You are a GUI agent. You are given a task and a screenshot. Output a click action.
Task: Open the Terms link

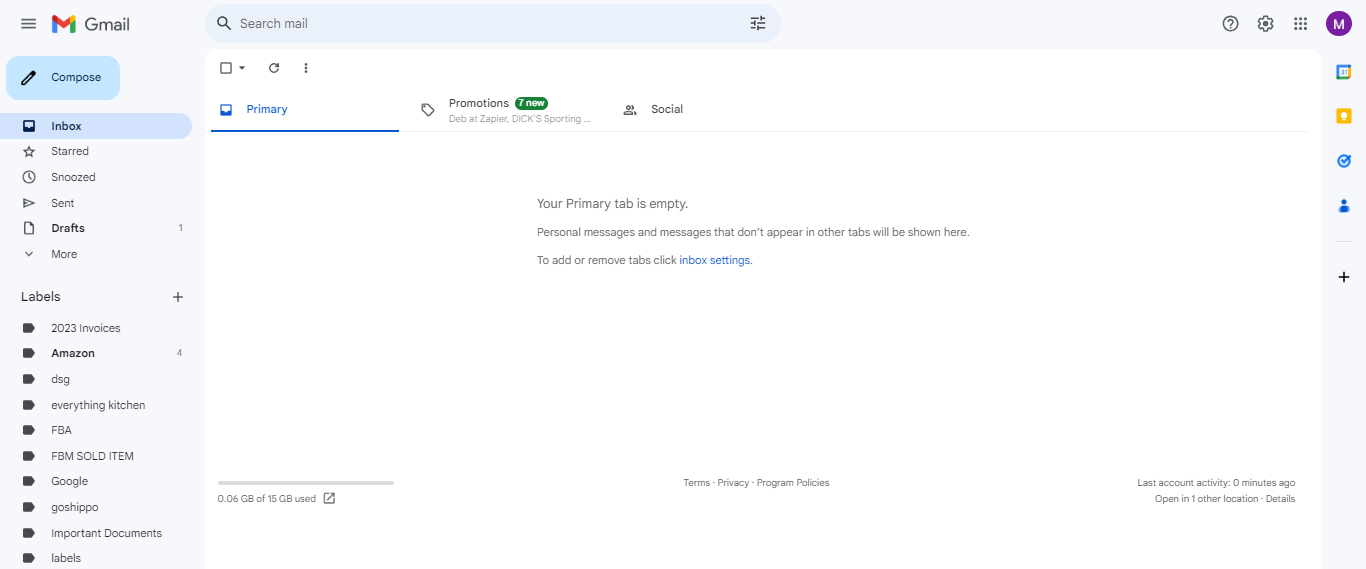[x=696, y=483]
